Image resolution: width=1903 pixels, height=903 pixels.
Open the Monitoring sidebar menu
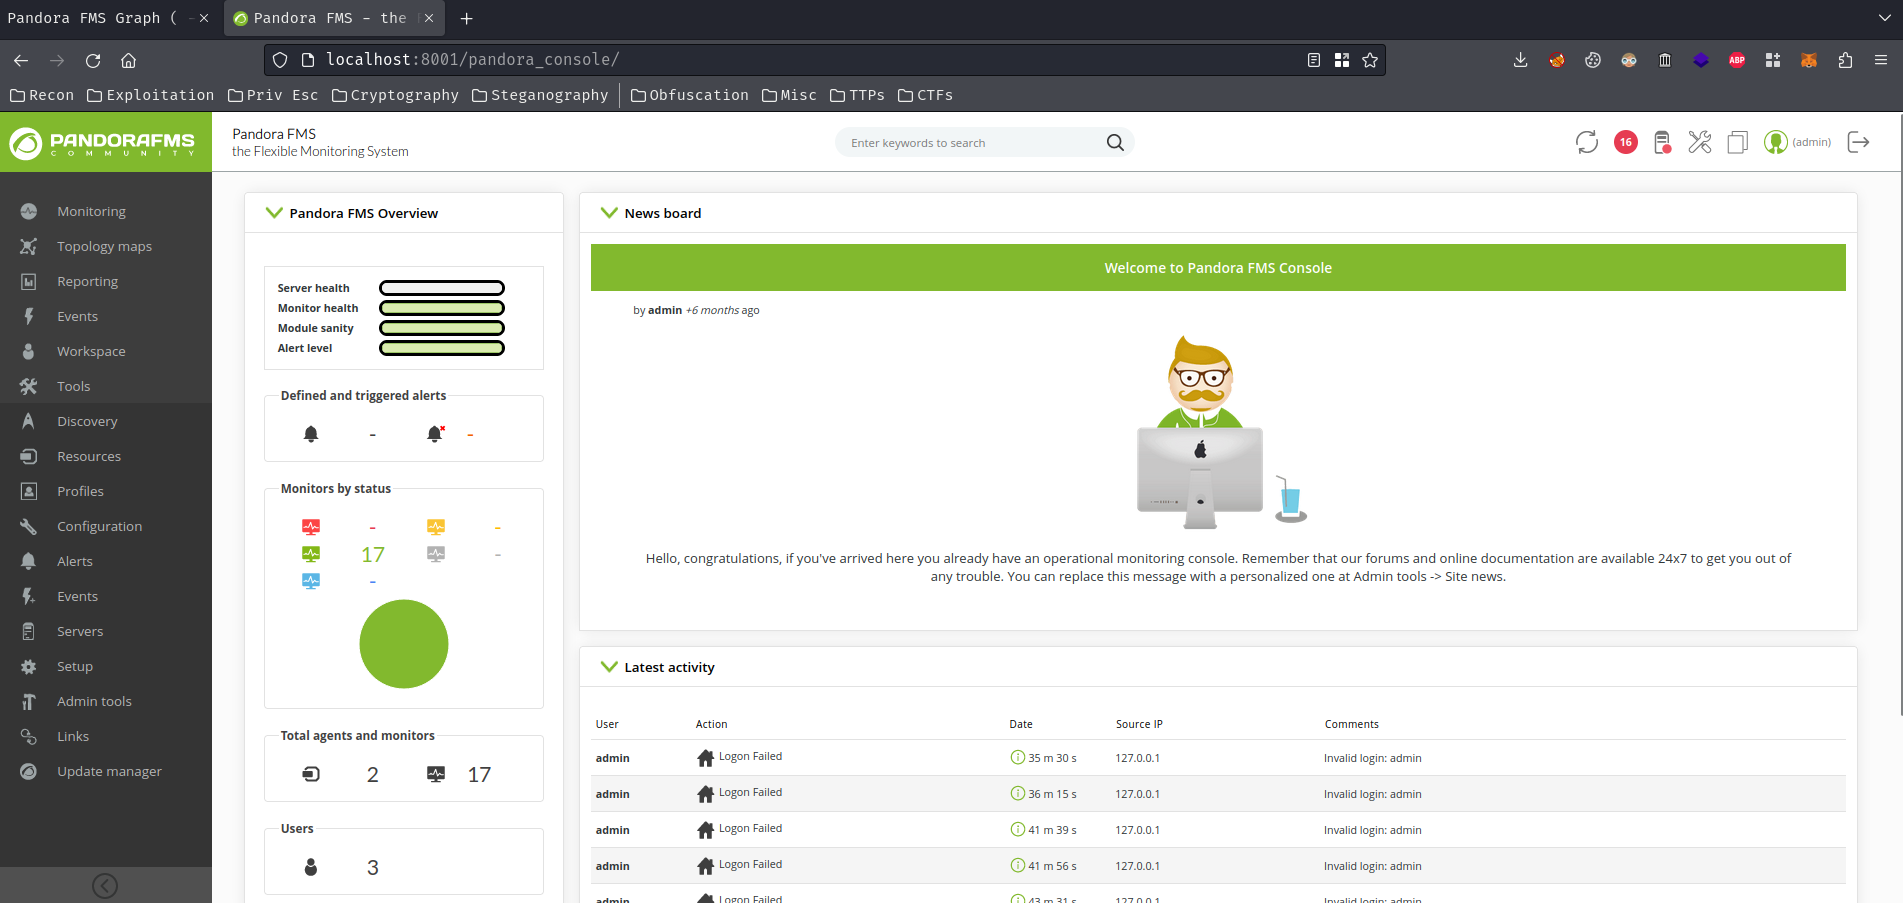point(91,211)
